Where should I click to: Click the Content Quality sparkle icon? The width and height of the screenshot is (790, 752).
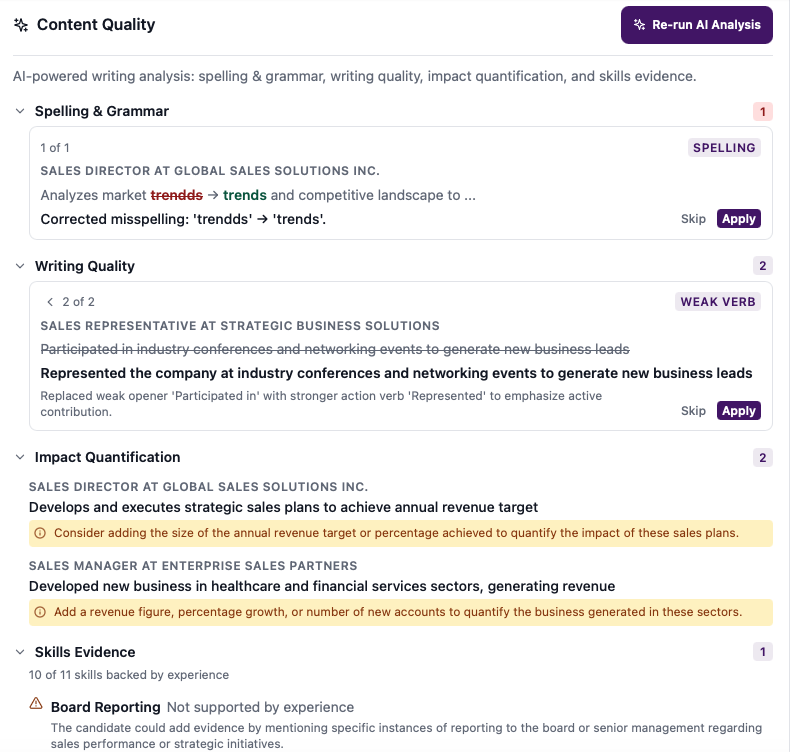(x=21, y=25)
